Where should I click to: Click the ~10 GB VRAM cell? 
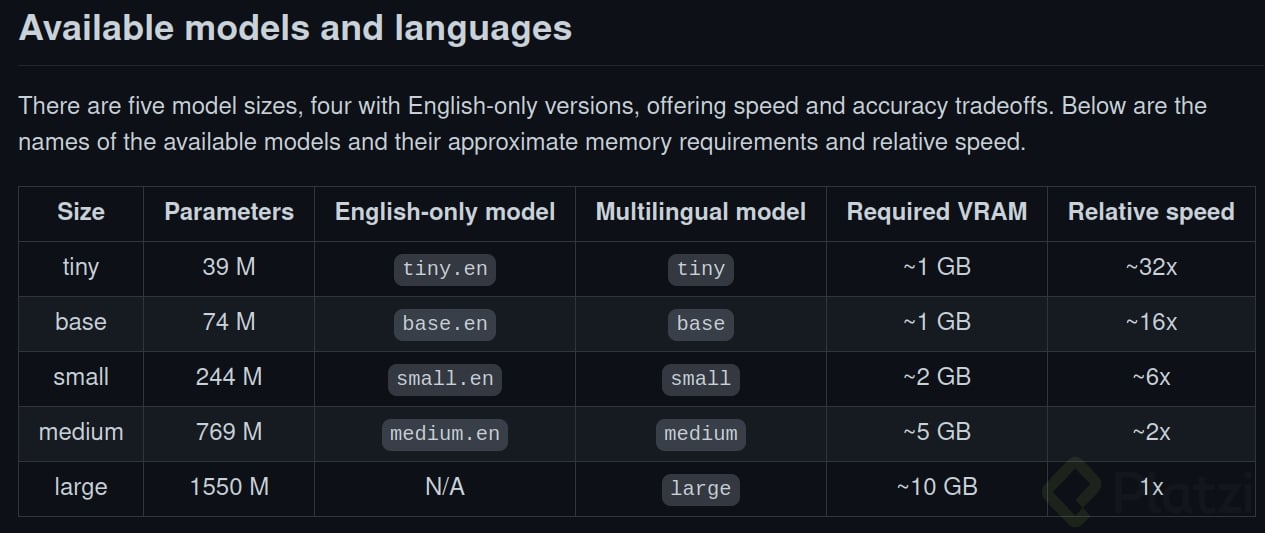(937, 487)
